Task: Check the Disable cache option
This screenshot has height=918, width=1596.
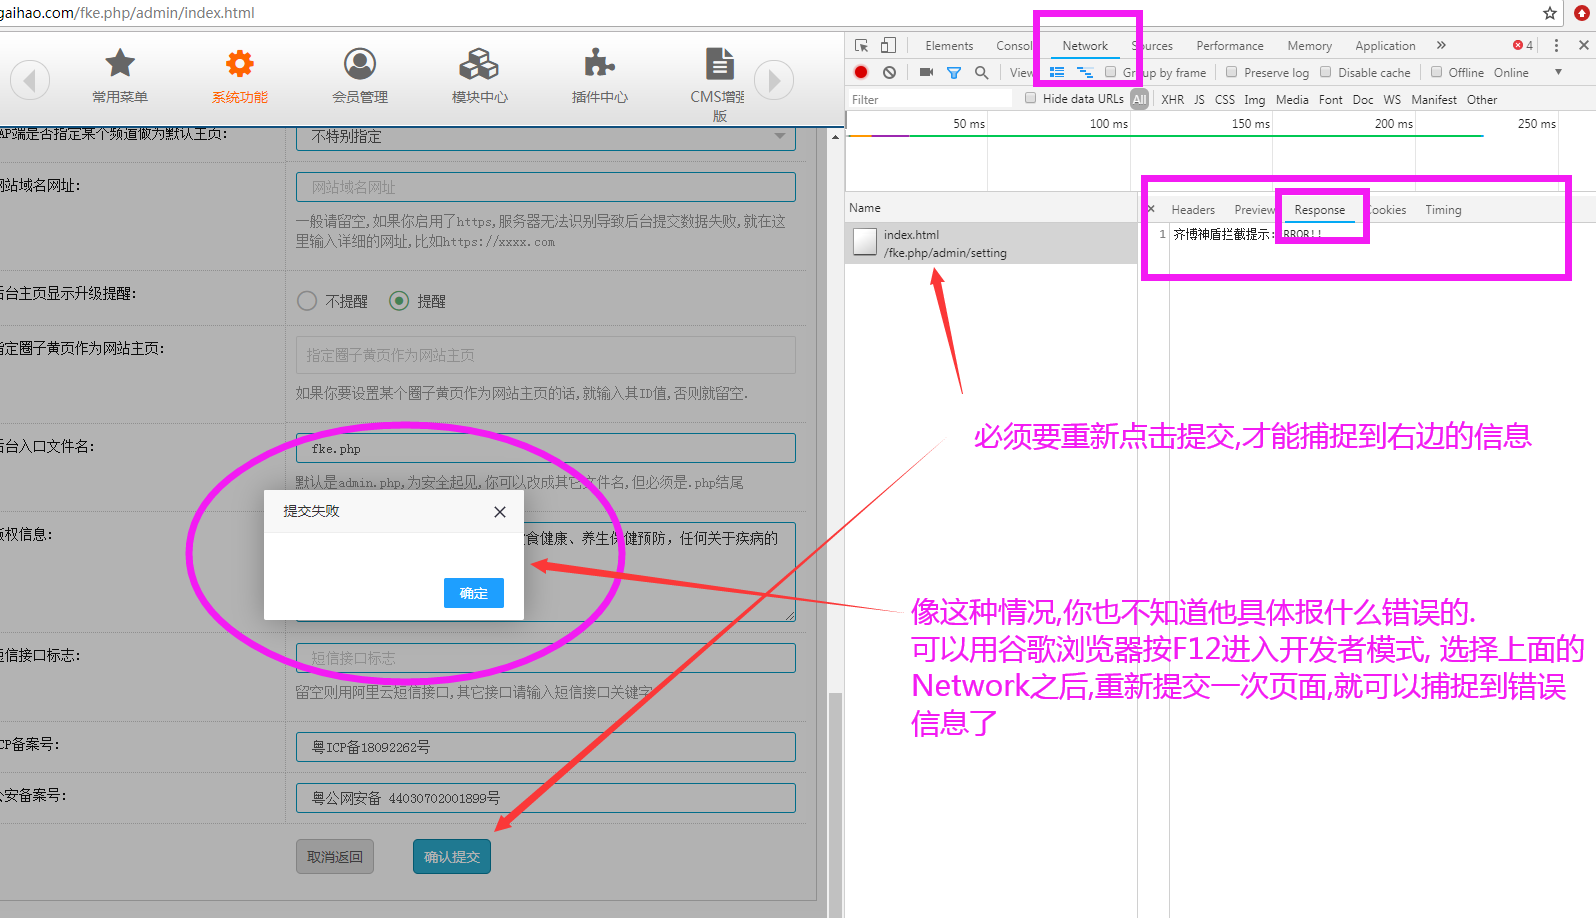Action: click(1326, 73)
